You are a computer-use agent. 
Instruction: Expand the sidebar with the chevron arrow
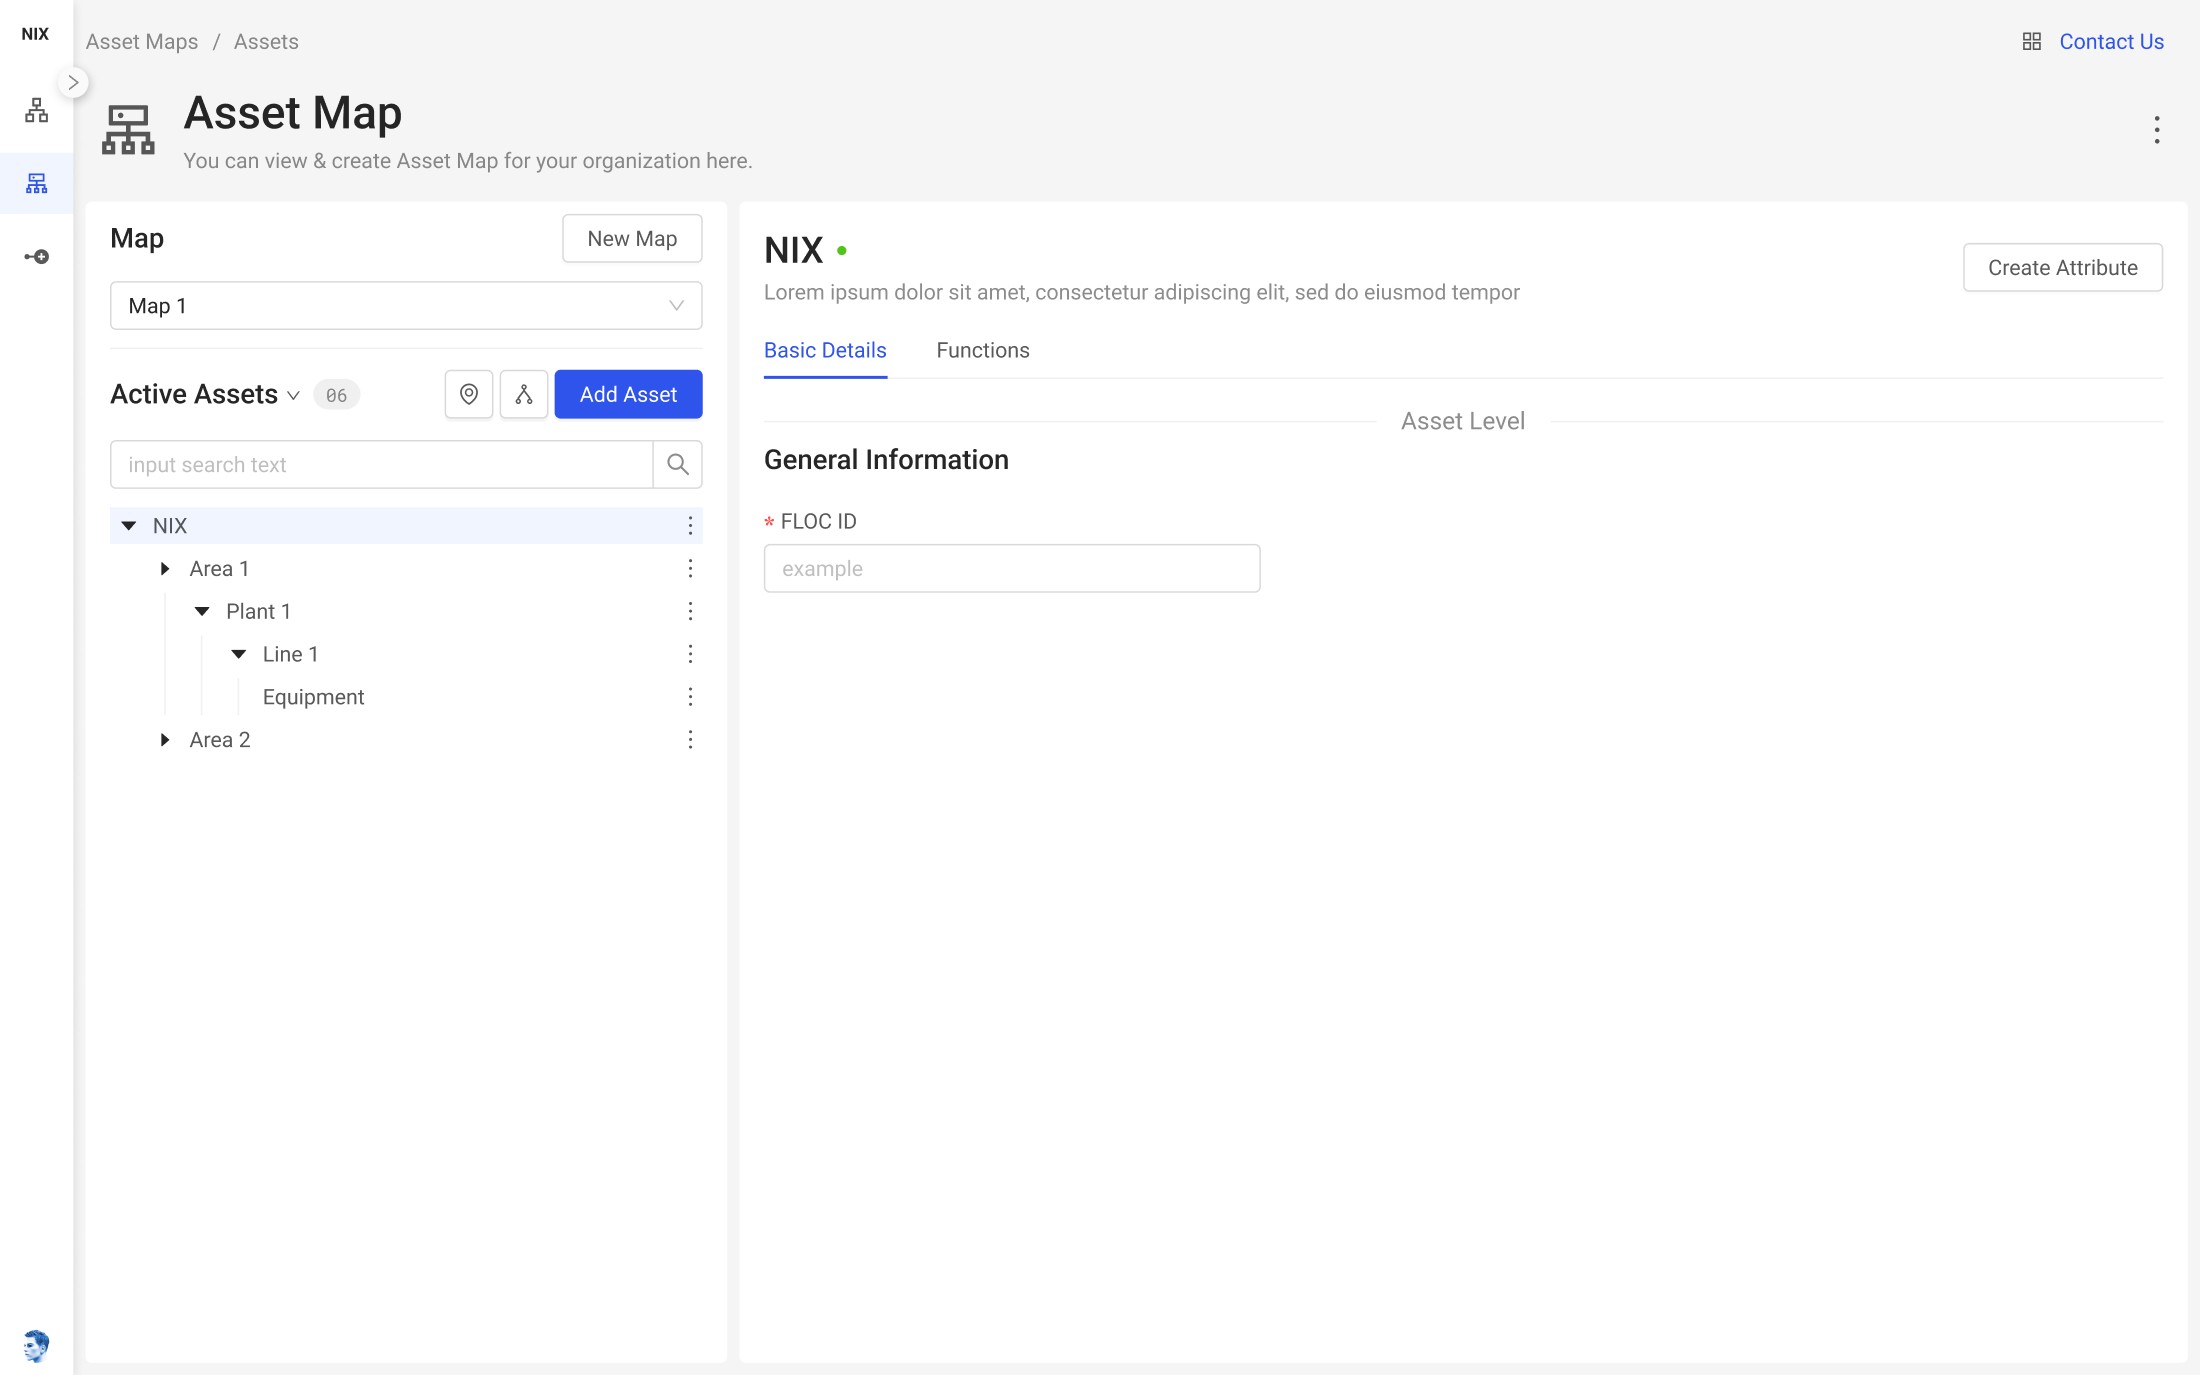(73, 82)
